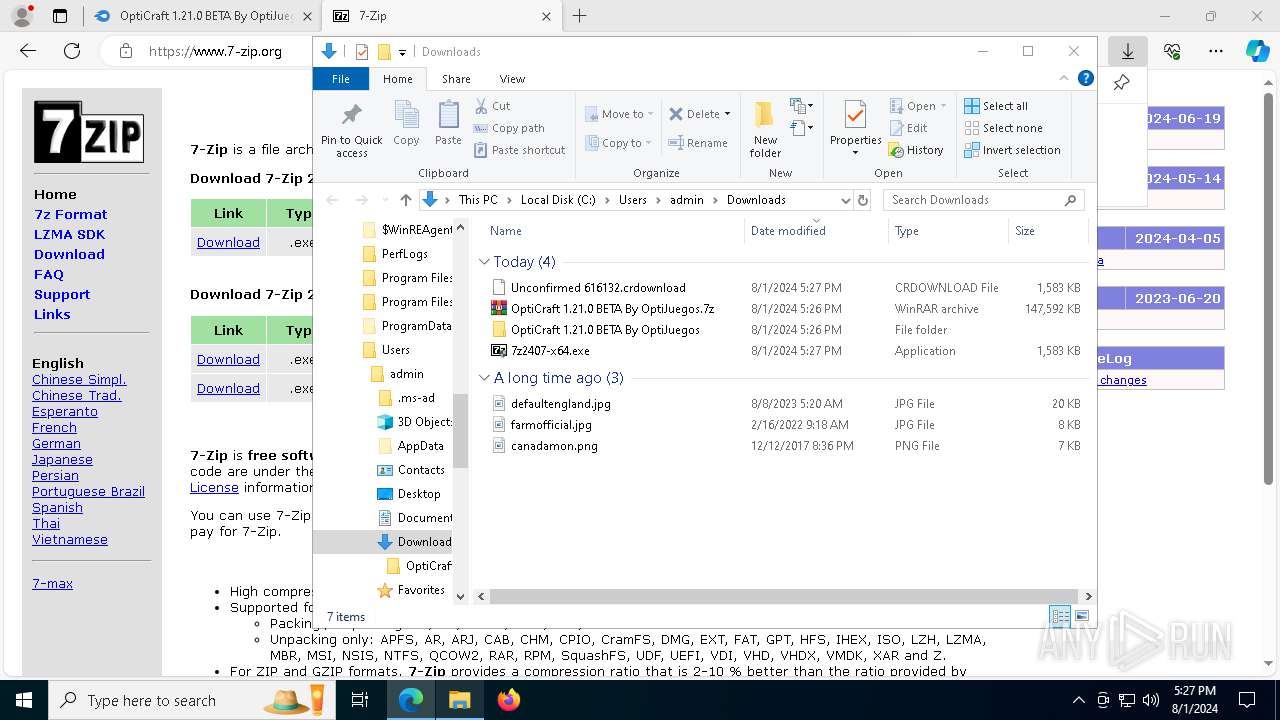Select the Home ribbon tab
Viewport: 1280px width, 720px height.
pyautogui.click(x=397, y=79)
